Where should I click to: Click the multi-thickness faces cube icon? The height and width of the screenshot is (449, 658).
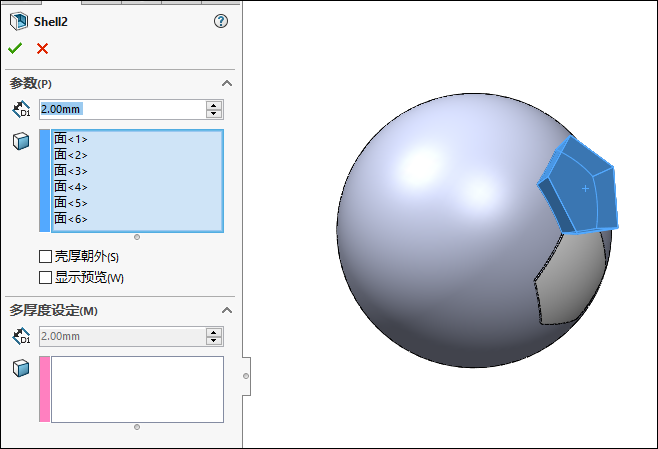click(21, 368)
